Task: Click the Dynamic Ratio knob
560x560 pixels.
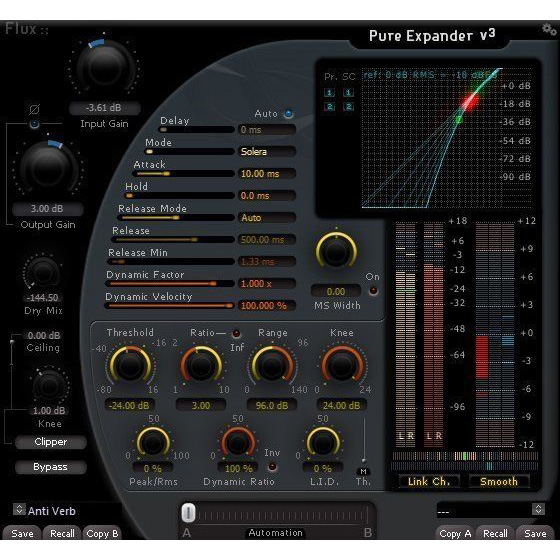Action: click(238, 443)
